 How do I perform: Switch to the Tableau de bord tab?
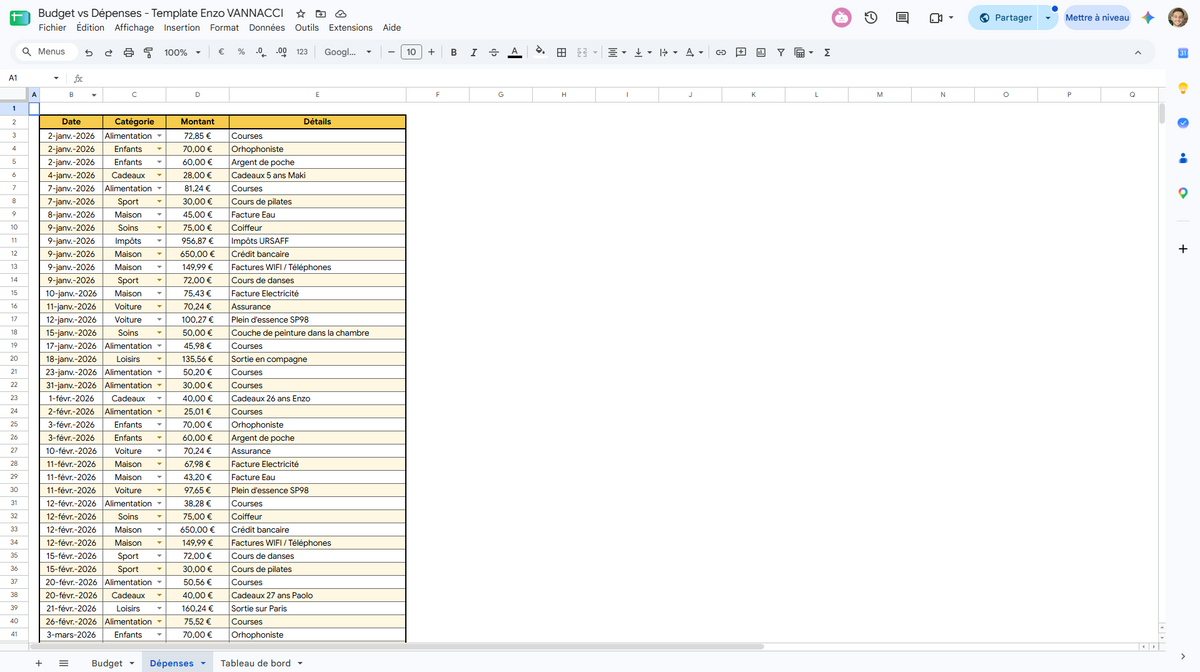point(256,663)
